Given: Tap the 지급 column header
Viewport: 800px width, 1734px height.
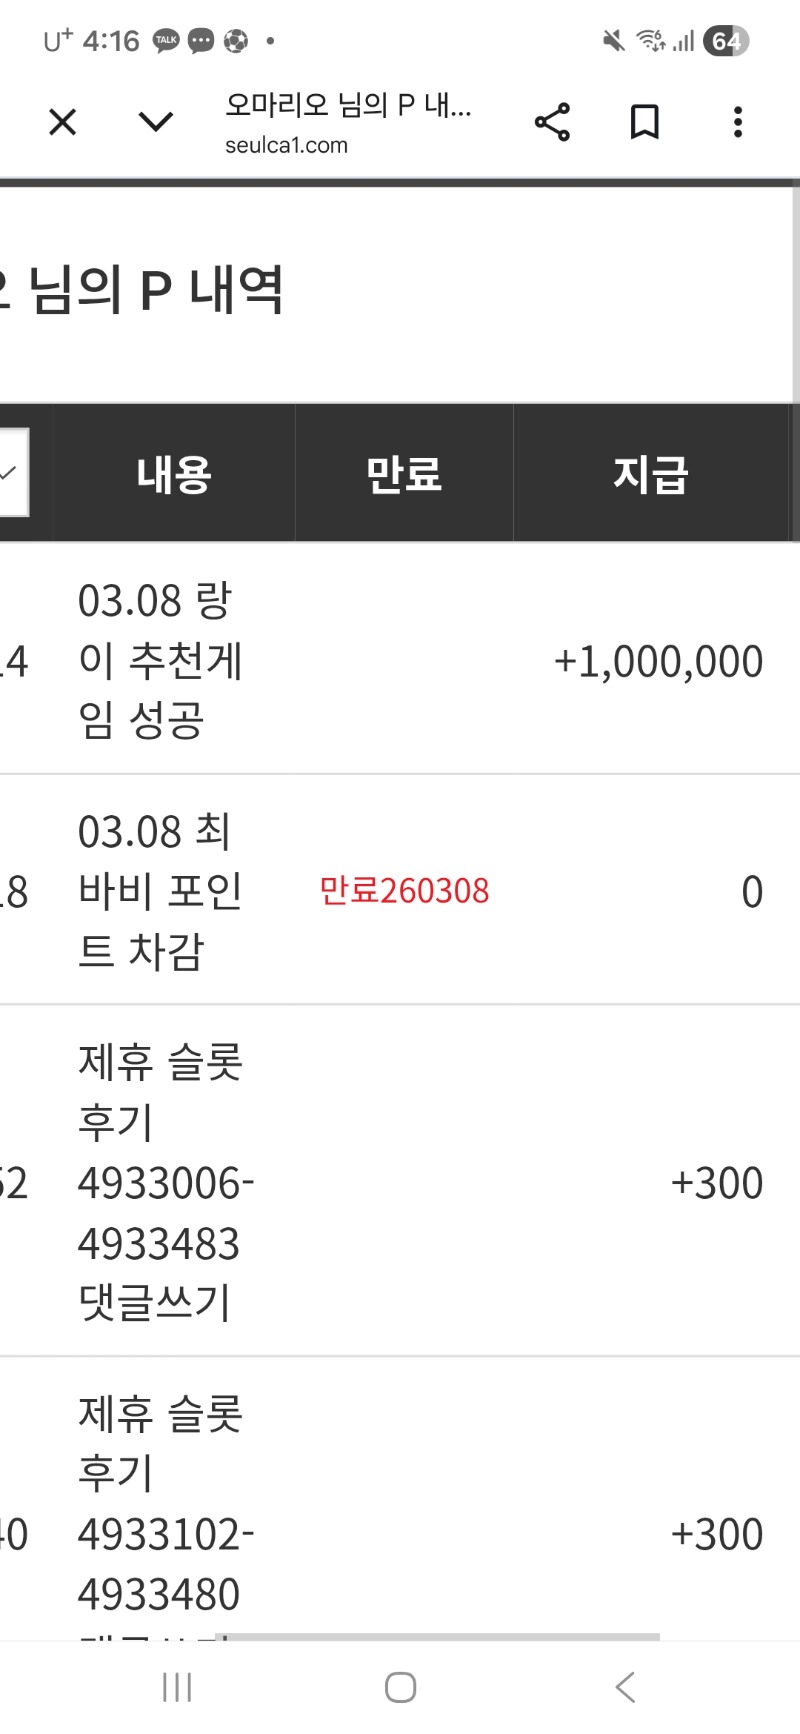Looking at the screenshot, I should click(651, 473).
